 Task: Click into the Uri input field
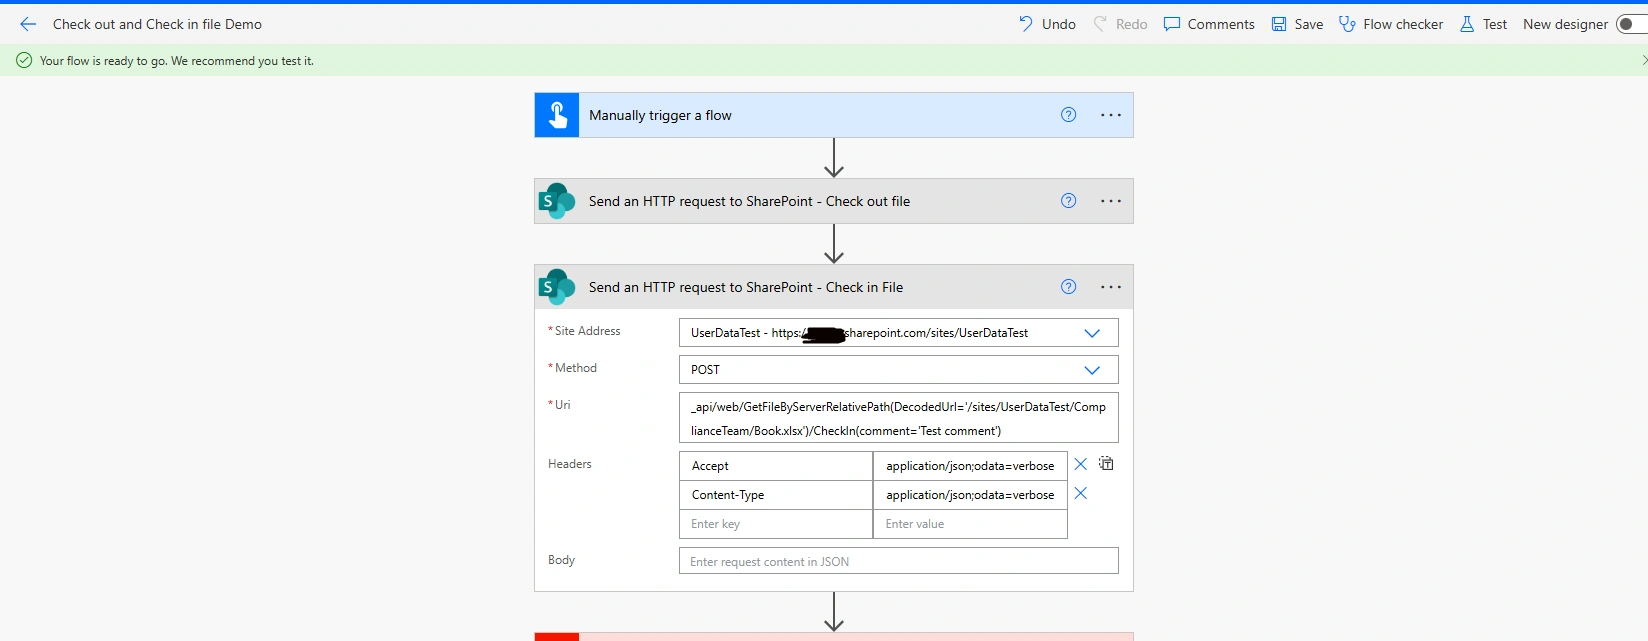point(898,418)
